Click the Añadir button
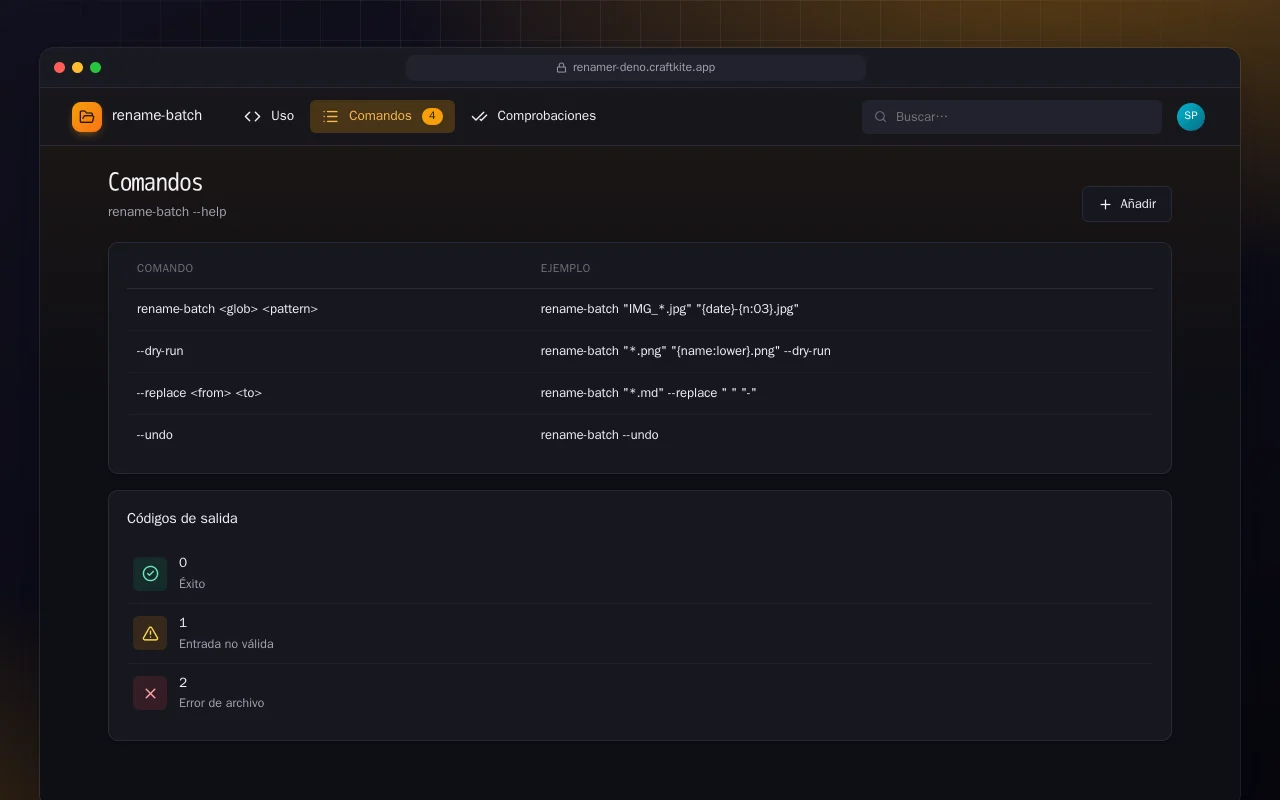The height and width of the screenshot is (800, 1280). [x=1127, y=204]
